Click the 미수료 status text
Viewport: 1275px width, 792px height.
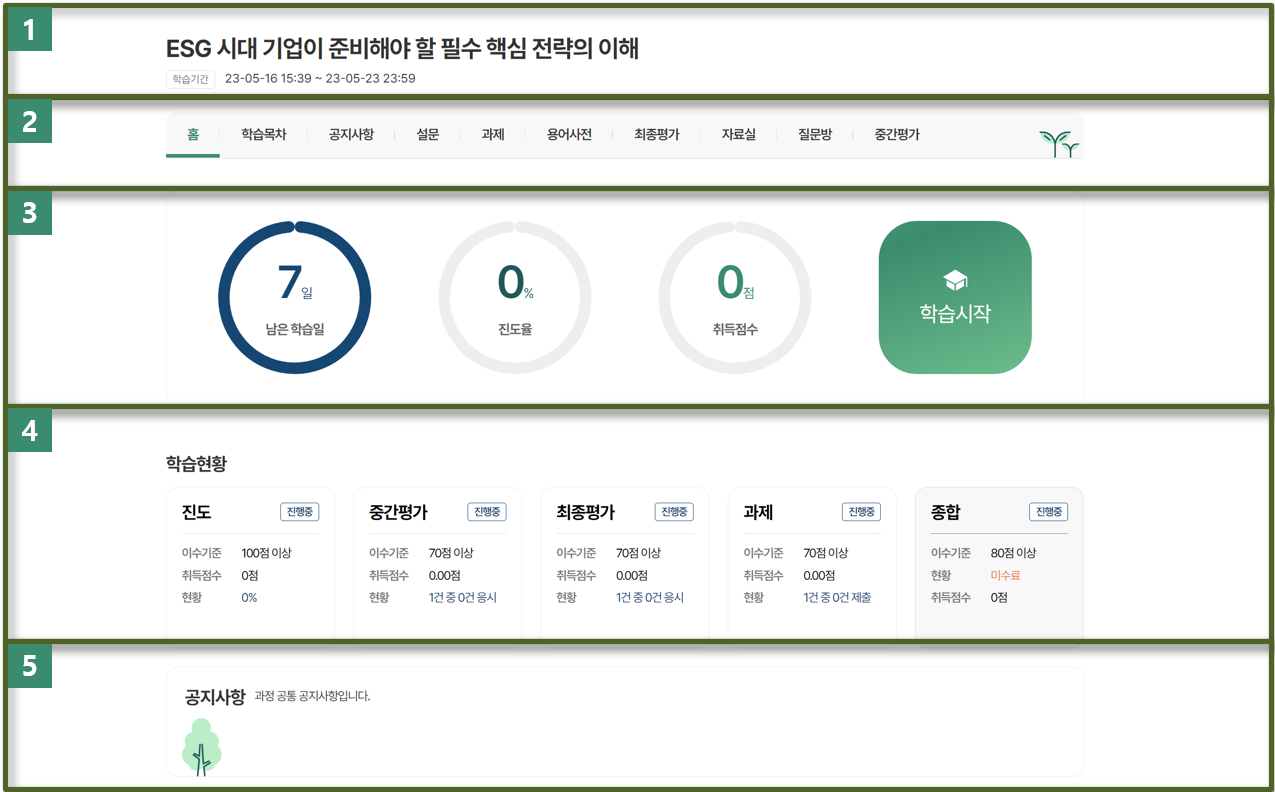point(1005,576)
